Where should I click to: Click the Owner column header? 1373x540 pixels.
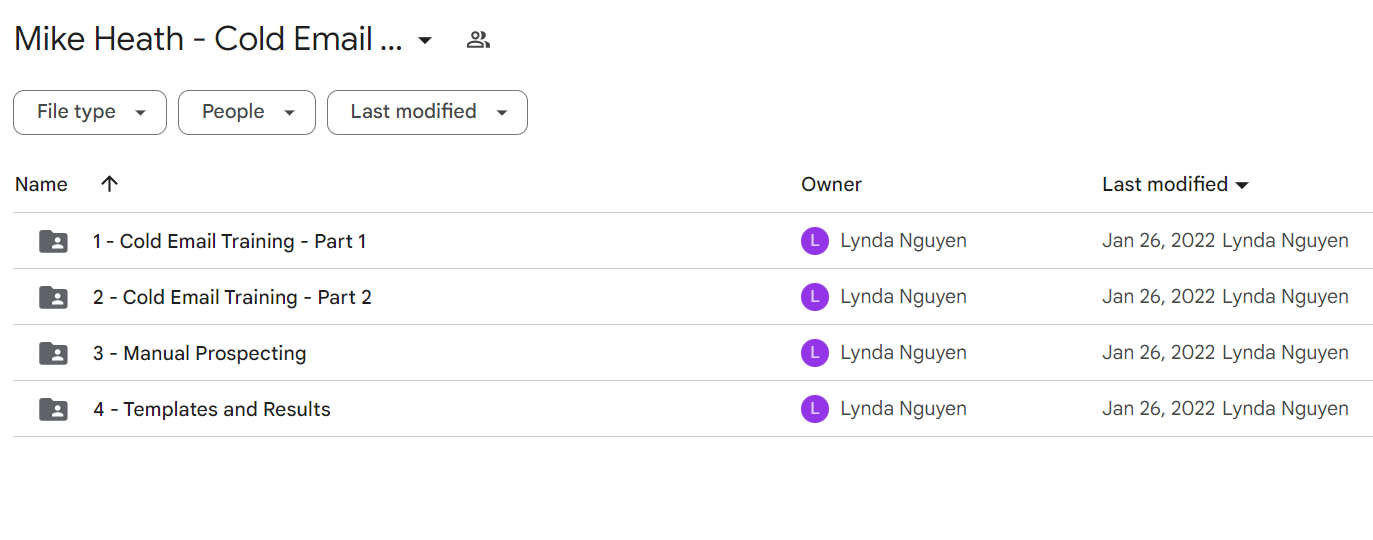[831, 184]
